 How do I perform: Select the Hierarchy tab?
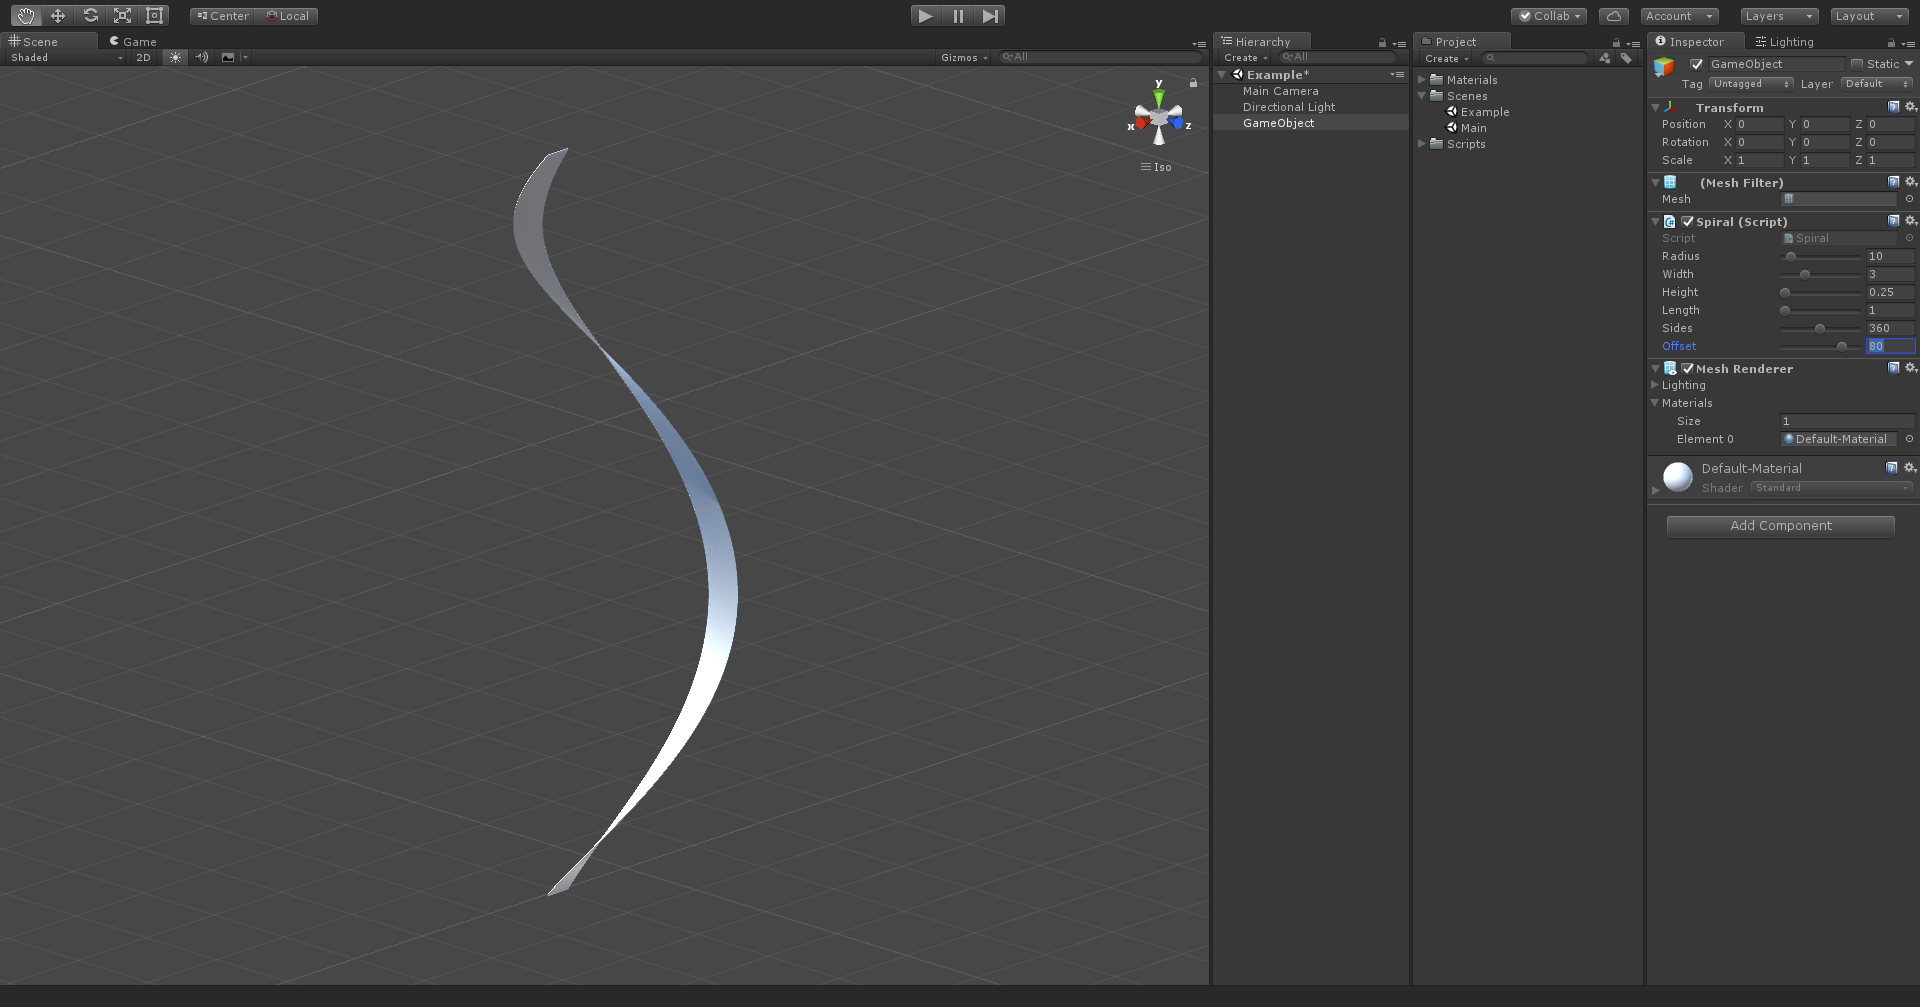pos(1262,41)
